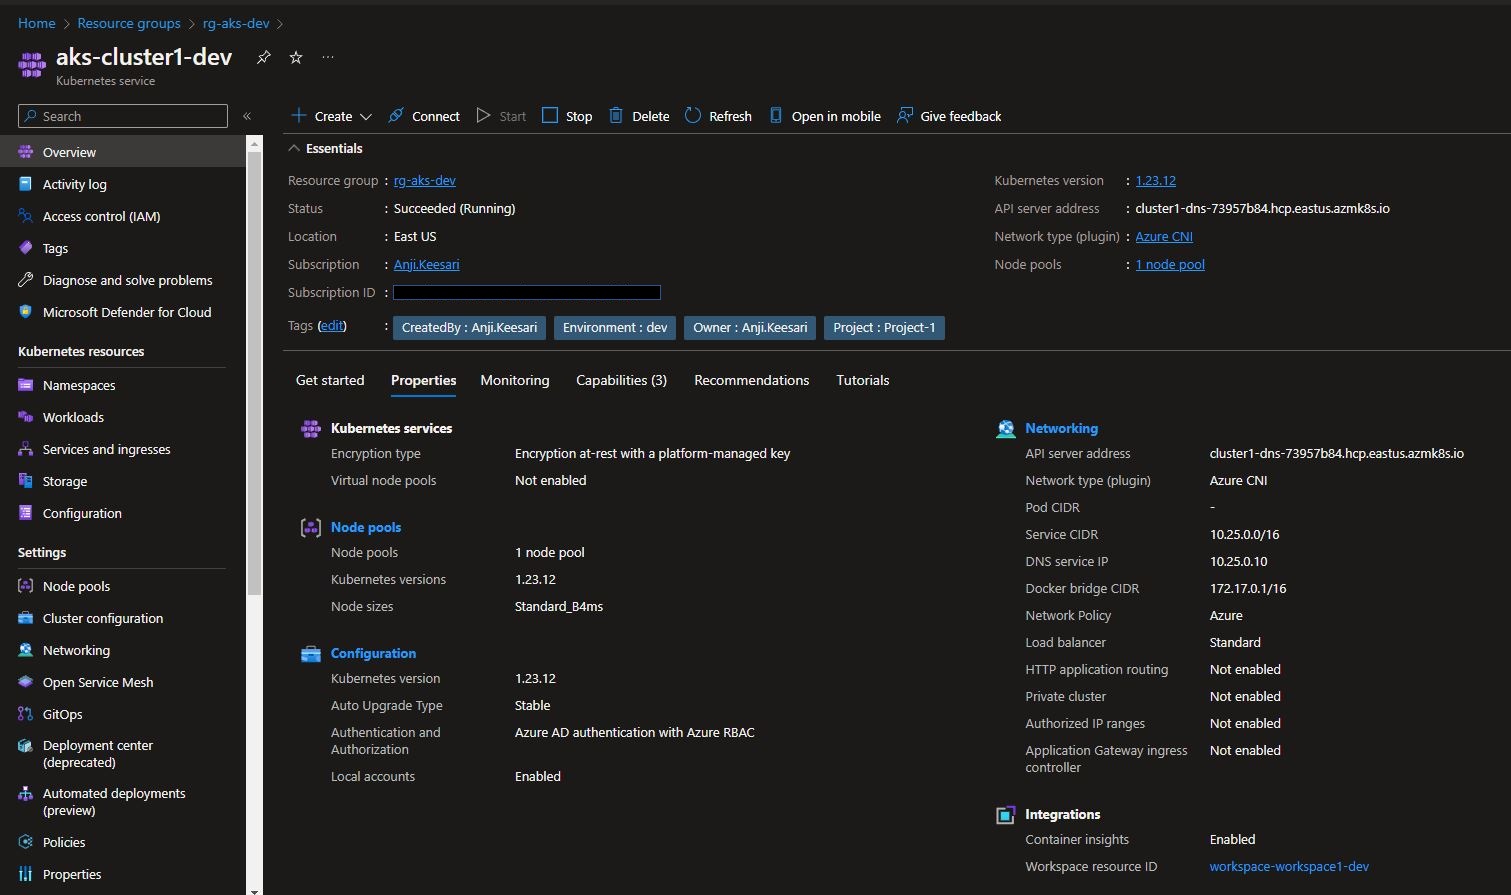The height and width of the screenshot is (895, 1511).
Task: Click the Owner : Anji.Keesari tag
Action: coord(750,328)
